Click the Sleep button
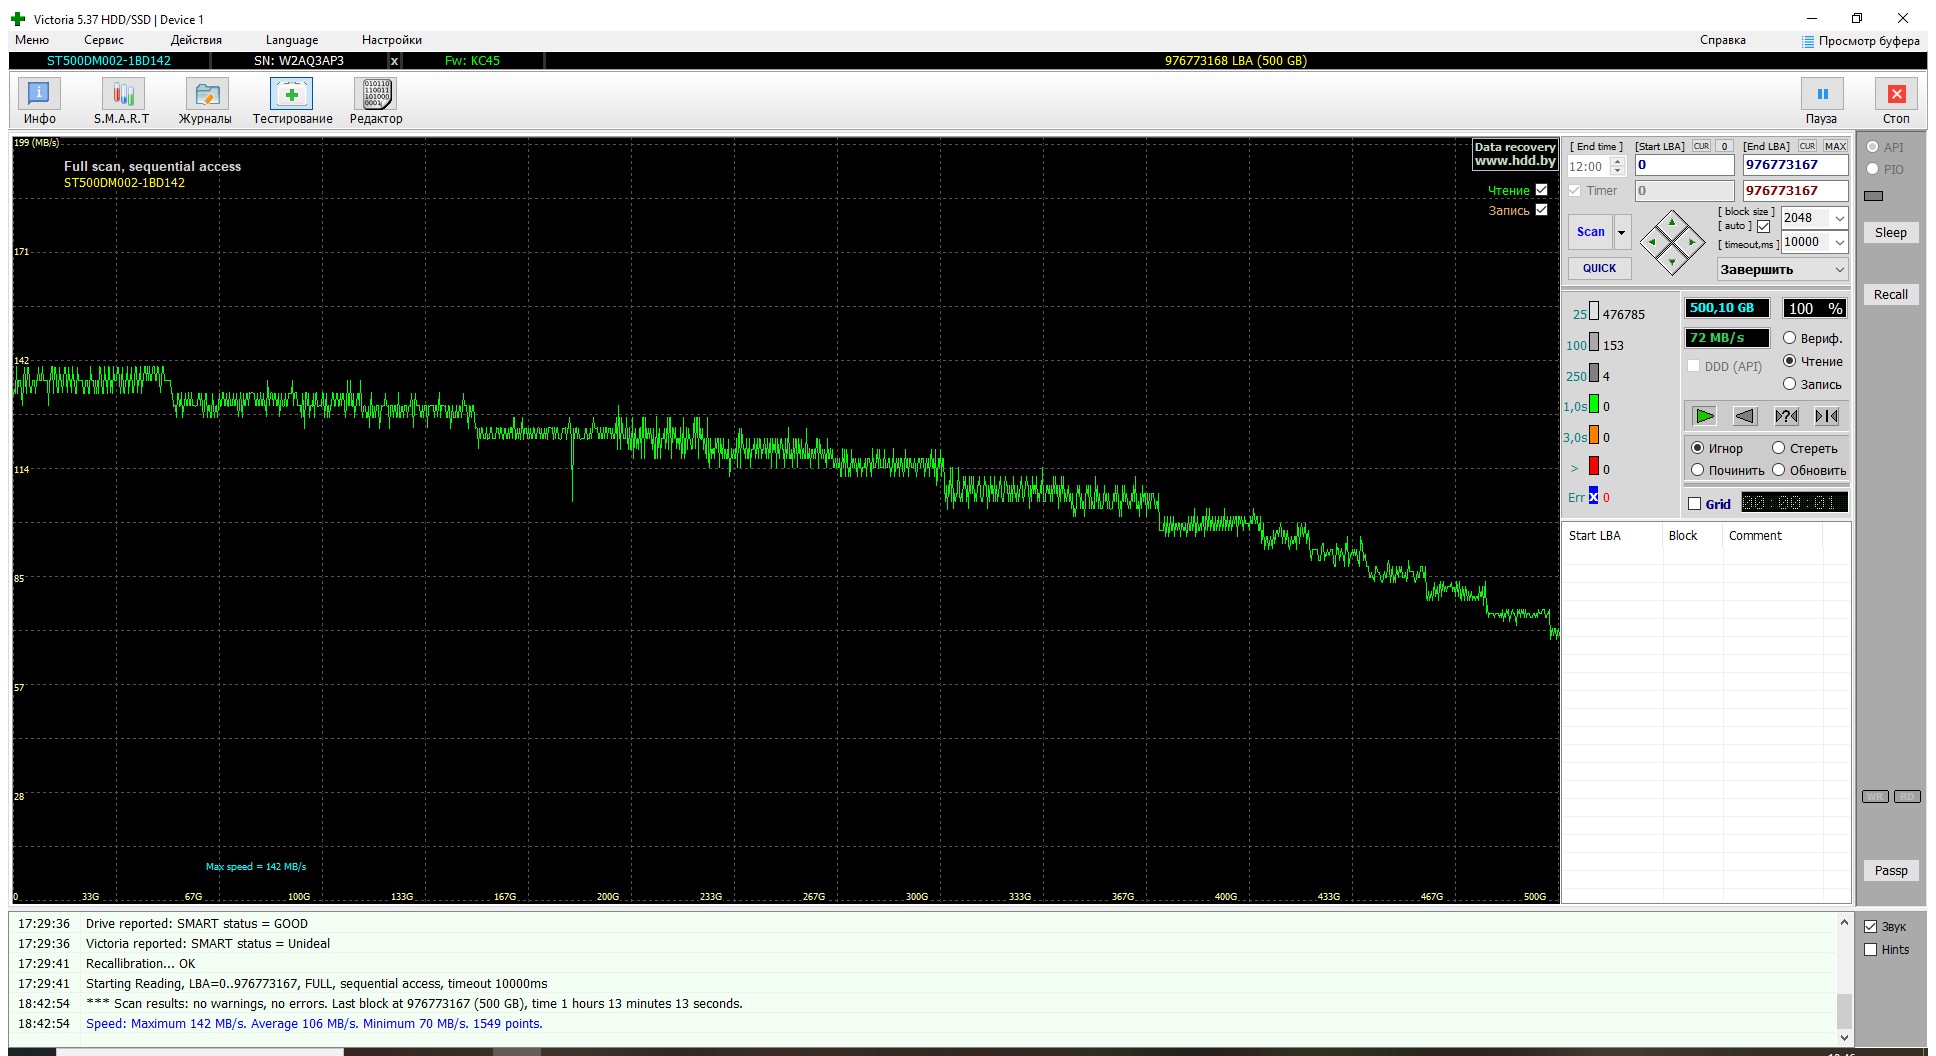 pyautogui.click(x=1890, y=233)
